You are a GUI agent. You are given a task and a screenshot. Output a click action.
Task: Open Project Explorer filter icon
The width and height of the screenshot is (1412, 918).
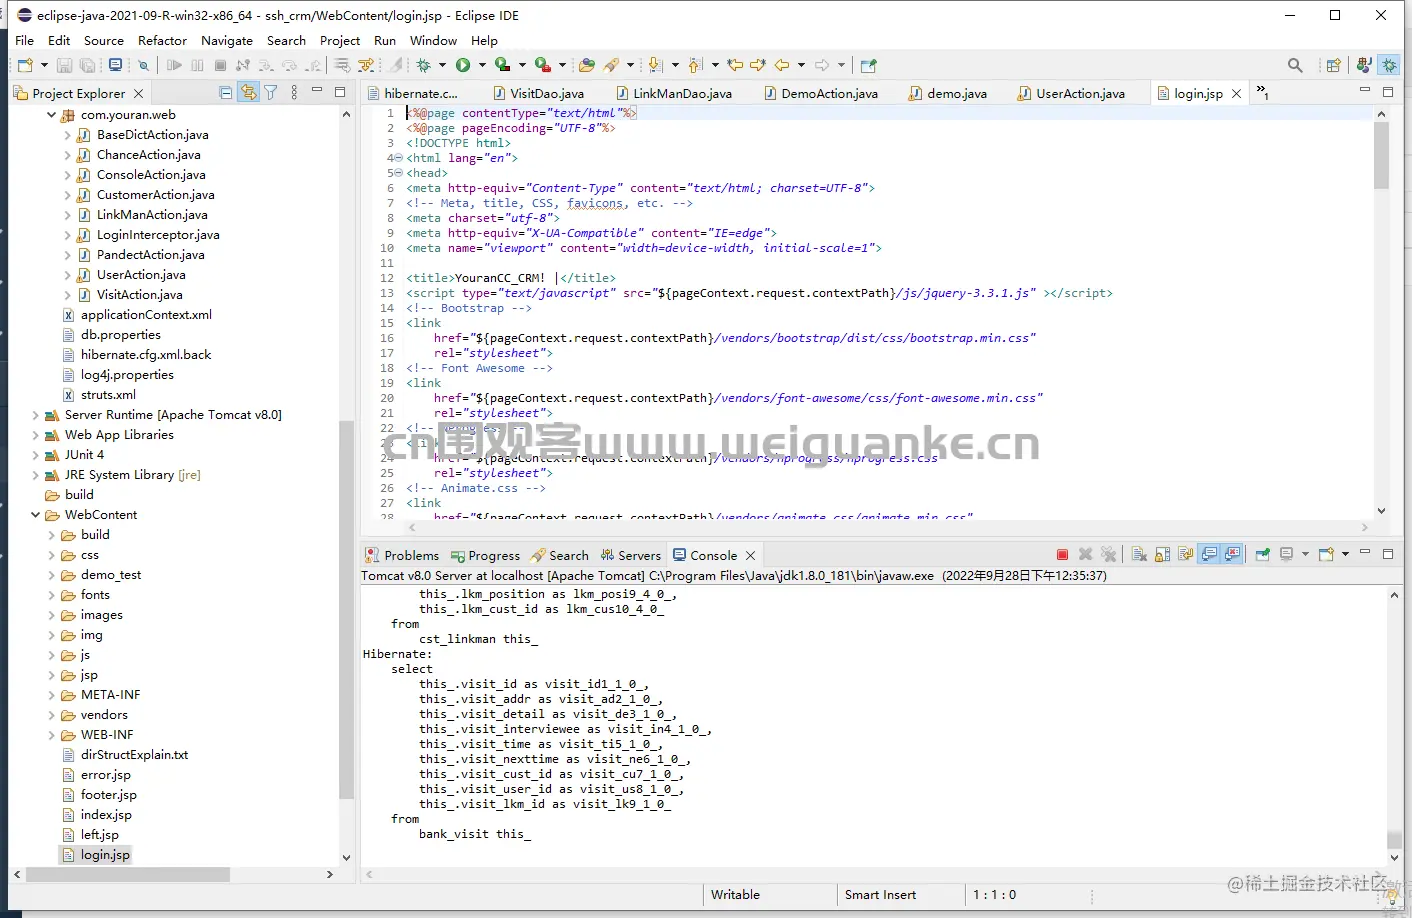[270, 93]
